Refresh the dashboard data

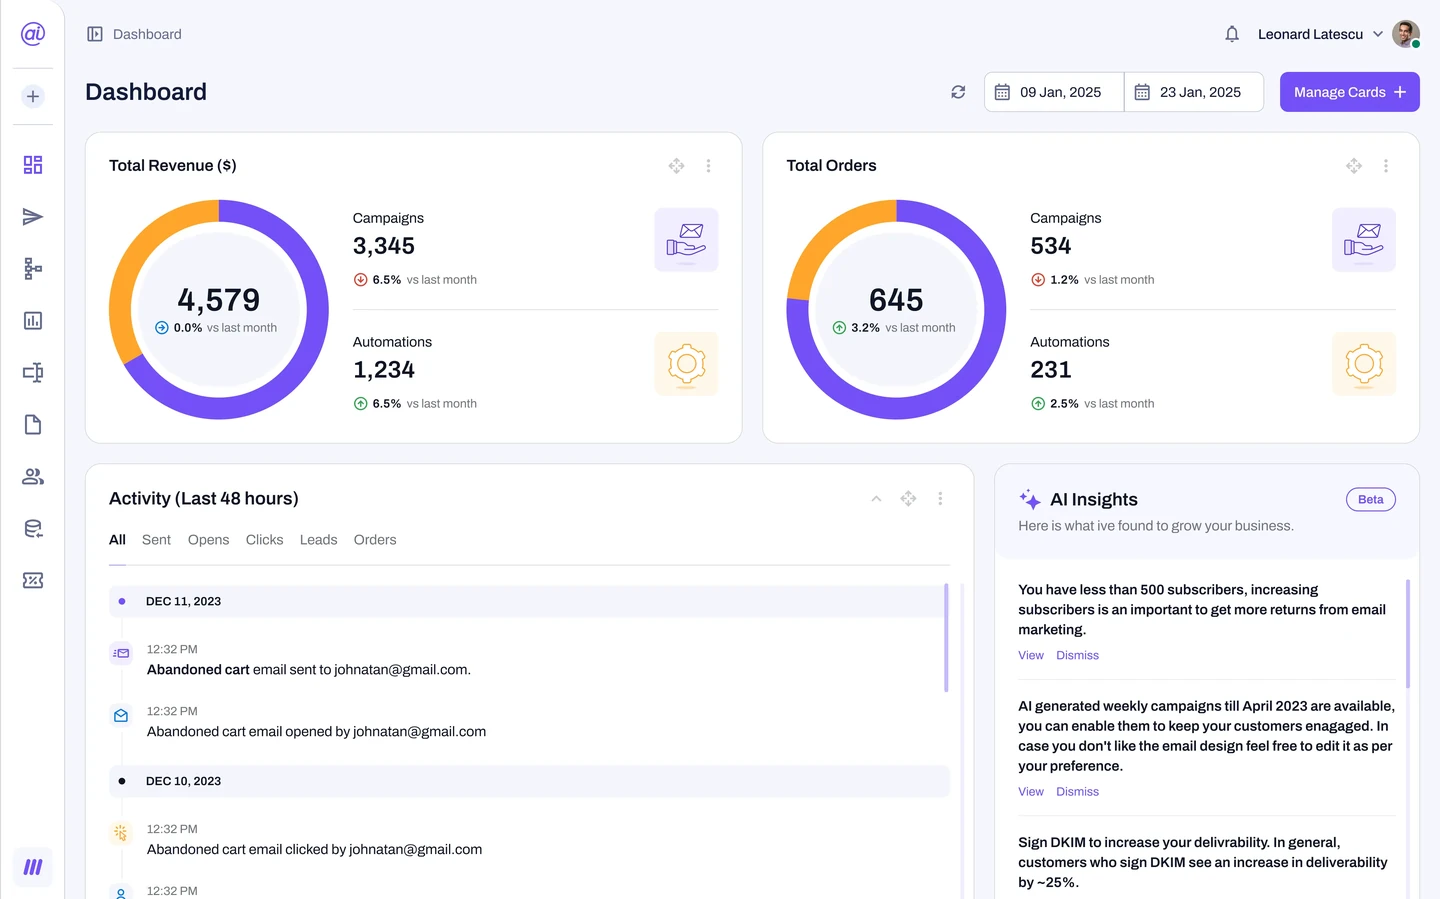coord(958,92)
